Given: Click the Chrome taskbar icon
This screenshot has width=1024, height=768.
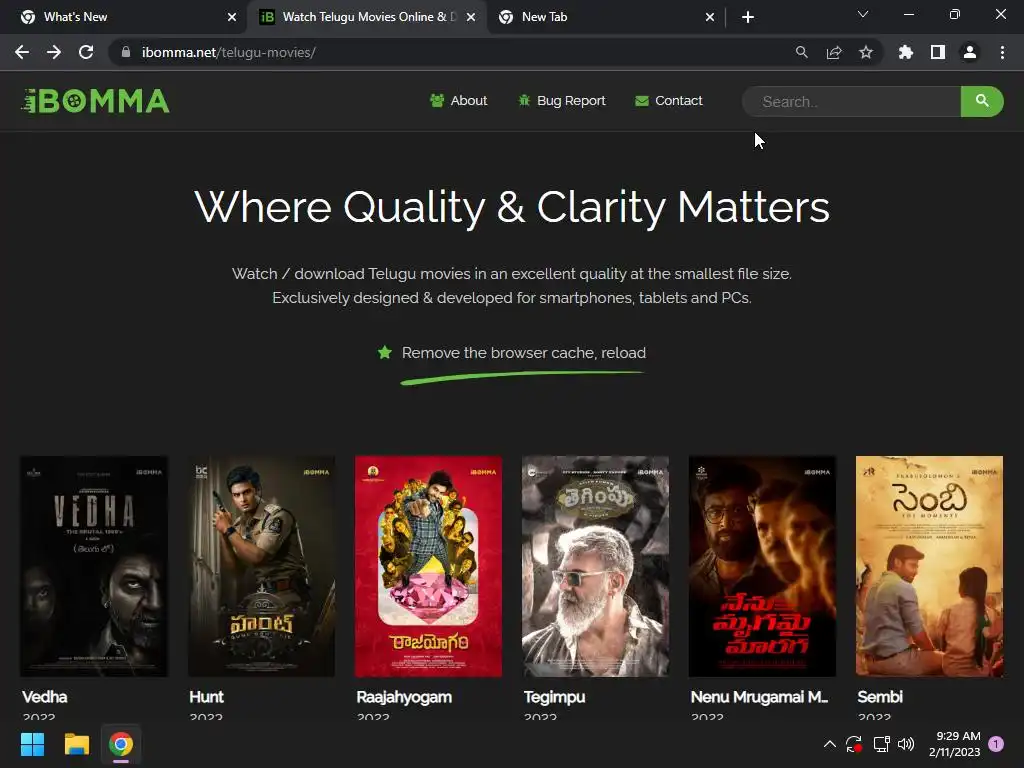Looking at the screenshot, I should [121, 744].
